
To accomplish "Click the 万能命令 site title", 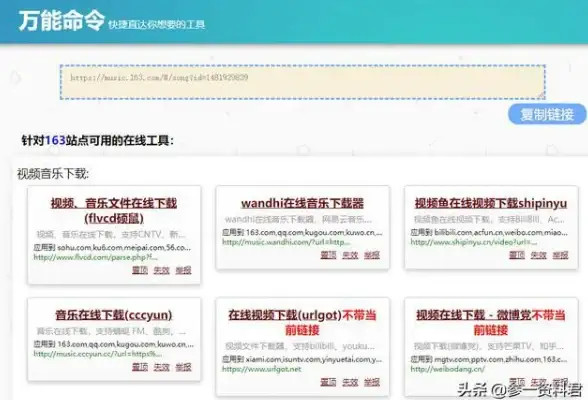I will click(x=61, y=21).
